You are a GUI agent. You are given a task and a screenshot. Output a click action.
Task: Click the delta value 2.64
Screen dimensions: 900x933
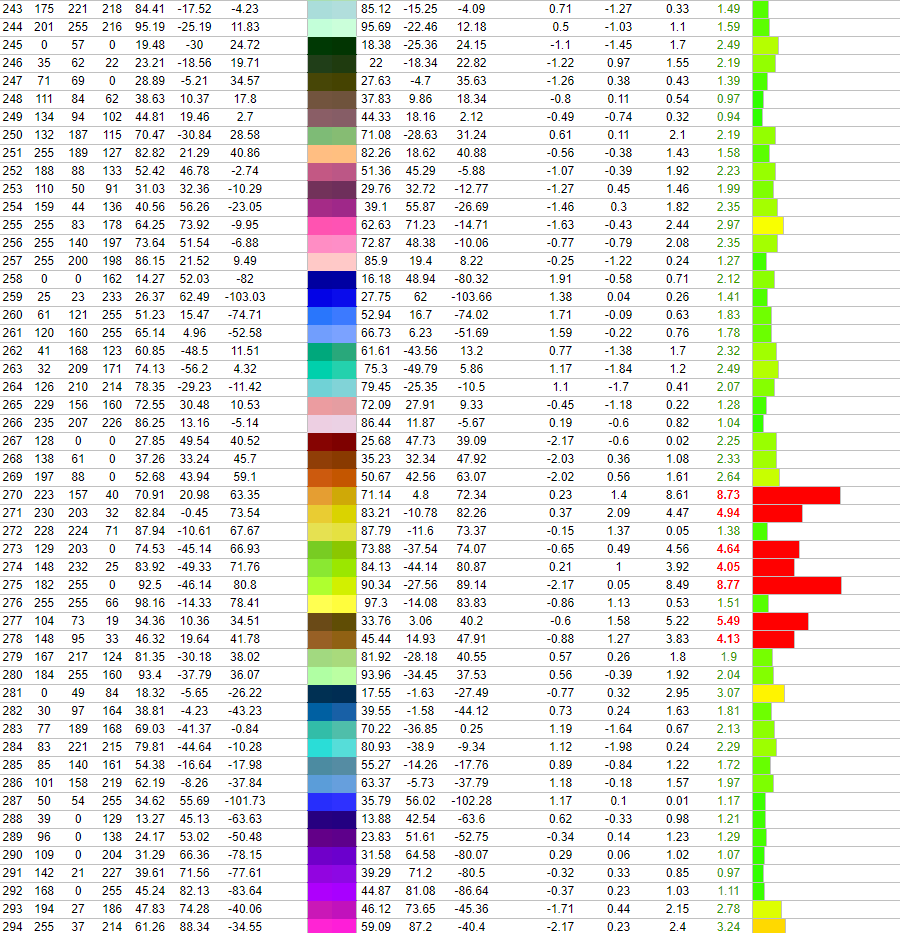[728, 477]
